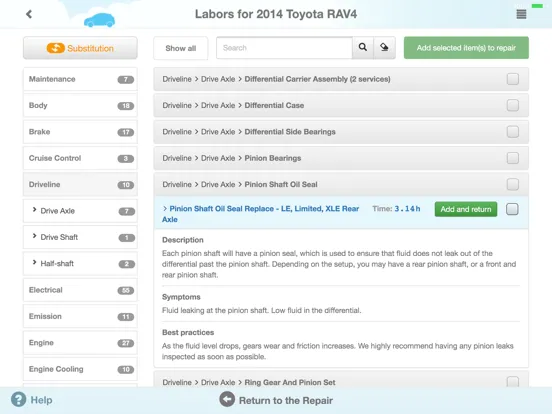
Task: Click the Add and return button
Action: tap(466, 209)
